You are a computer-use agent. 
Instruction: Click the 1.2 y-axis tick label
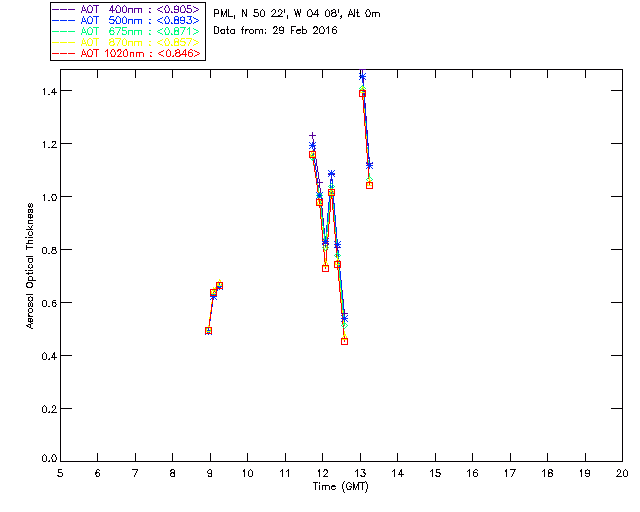click(x=49, y=145)
